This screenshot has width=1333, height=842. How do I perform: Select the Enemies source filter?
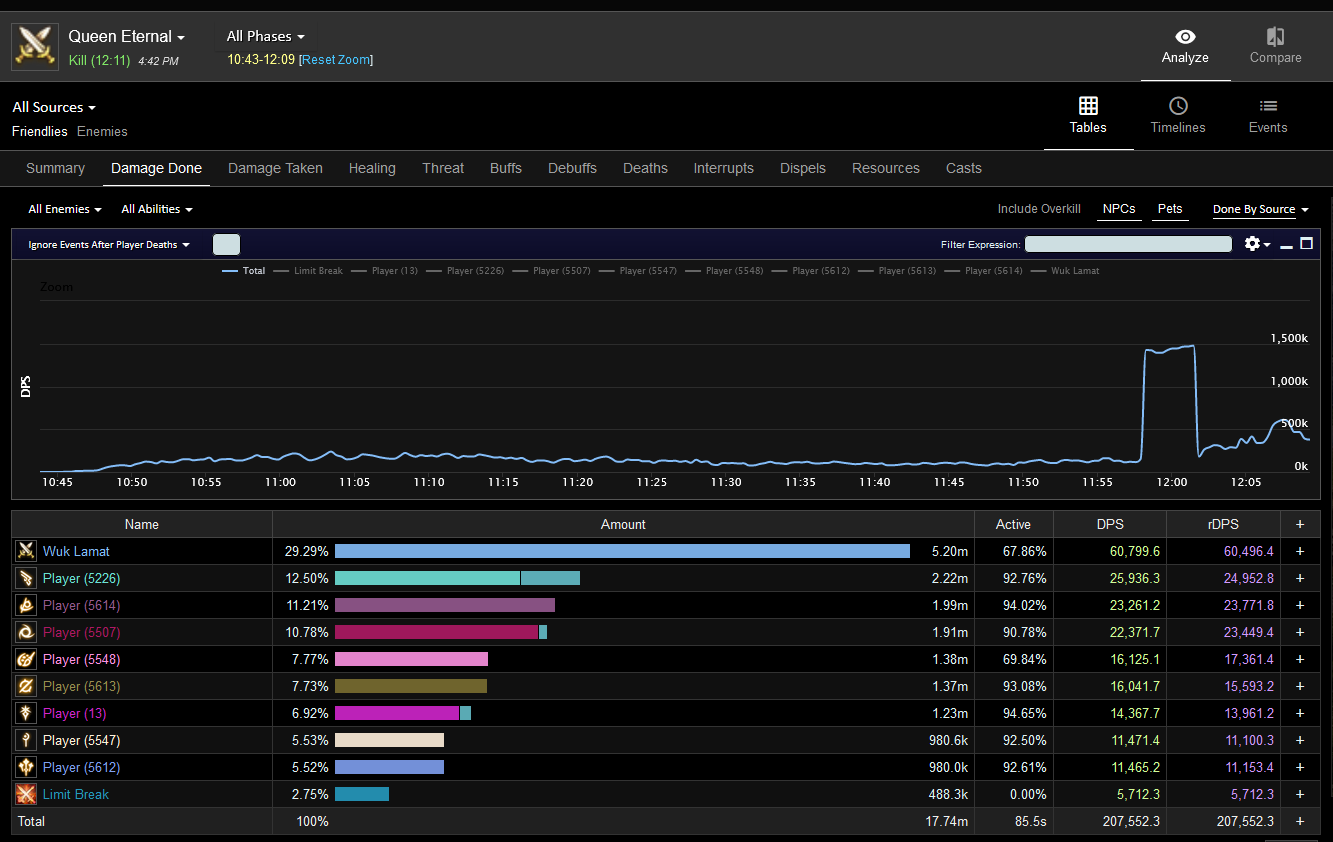point(102,131)
